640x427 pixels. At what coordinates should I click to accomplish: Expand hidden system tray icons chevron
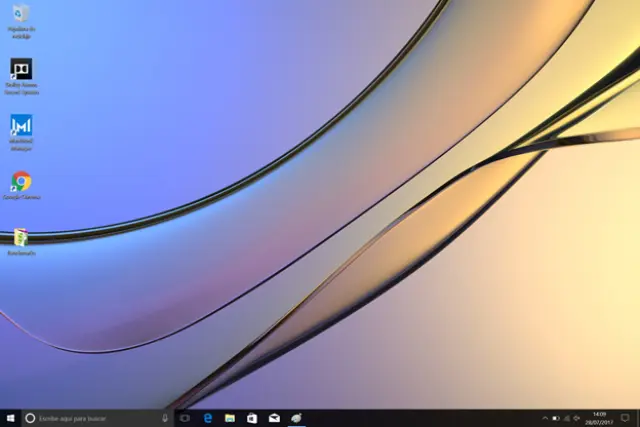coord(545,418)
